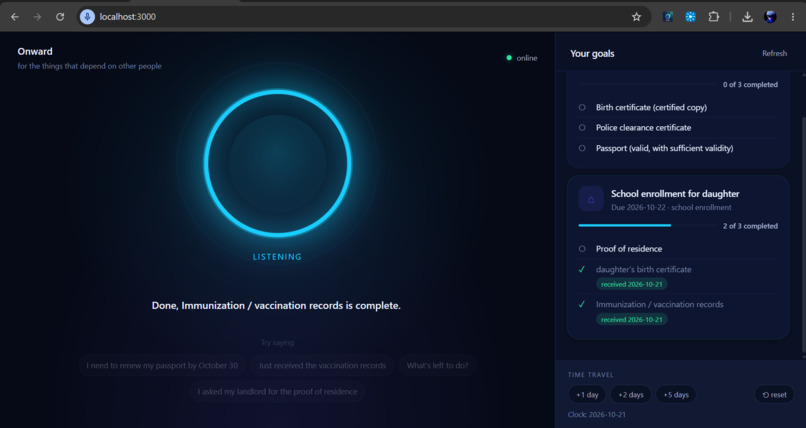Click the house icon on School enrollment card
Image resolution: width=806 pixels, height=428 pixels.
[591, 199]
